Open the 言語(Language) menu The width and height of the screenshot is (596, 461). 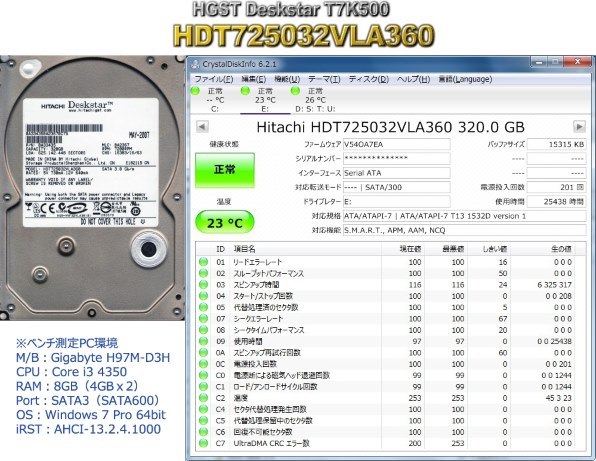click(465, 79)
